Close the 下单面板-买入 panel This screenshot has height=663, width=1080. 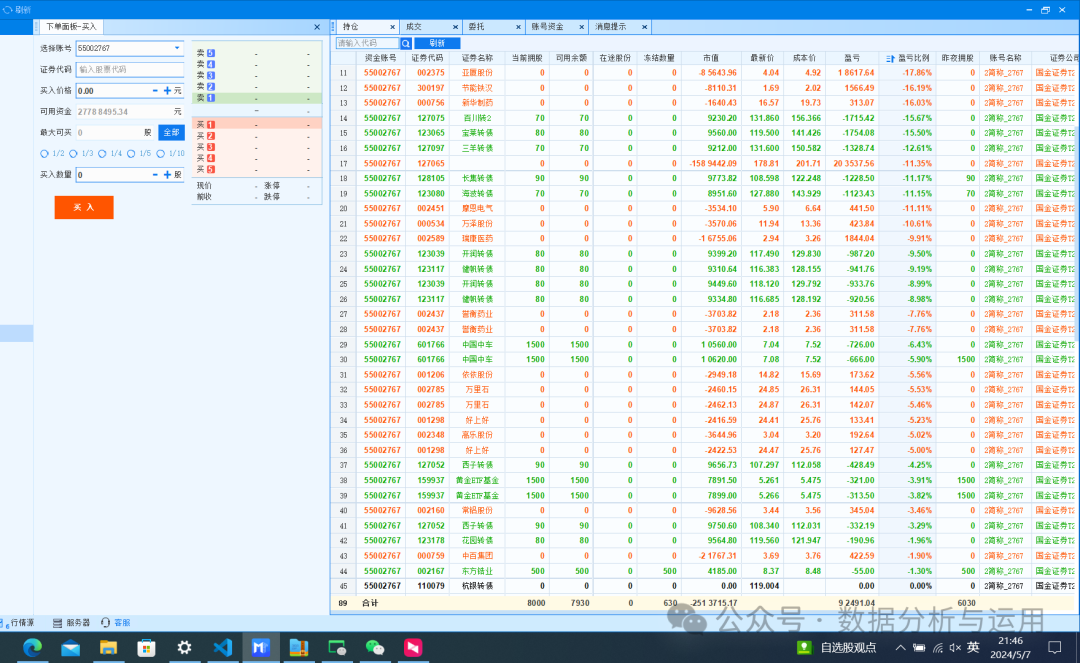click(x=317, y=27)
